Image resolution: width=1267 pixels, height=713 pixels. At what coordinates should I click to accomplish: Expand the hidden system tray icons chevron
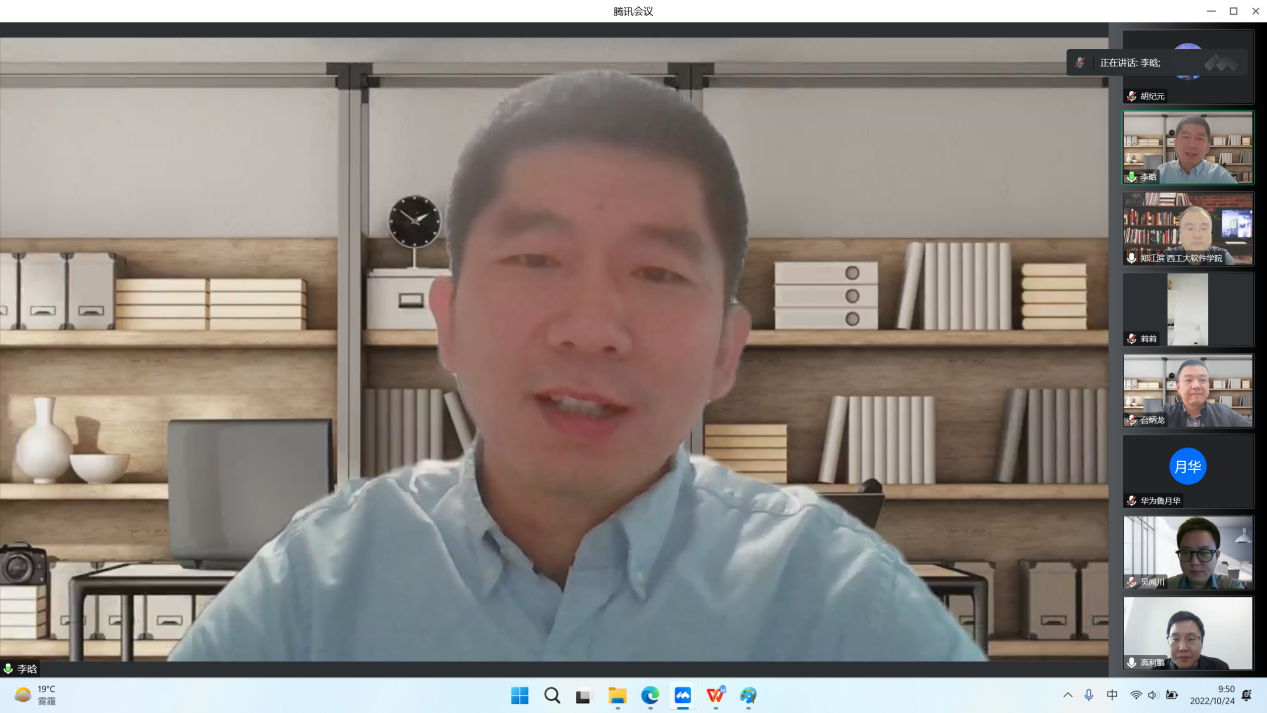pos(1068,695)
